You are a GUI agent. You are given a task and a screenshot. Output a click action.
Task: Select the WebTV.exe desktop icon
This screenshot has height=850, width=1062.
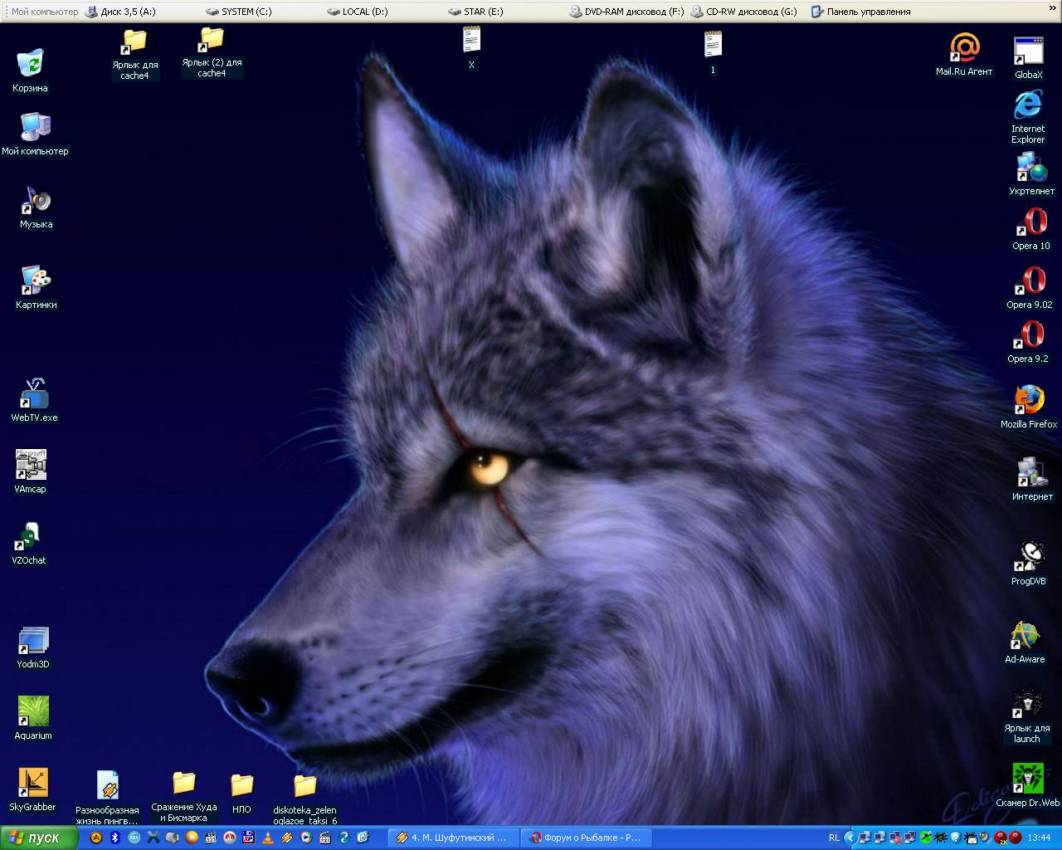click(x=34, y=394)
